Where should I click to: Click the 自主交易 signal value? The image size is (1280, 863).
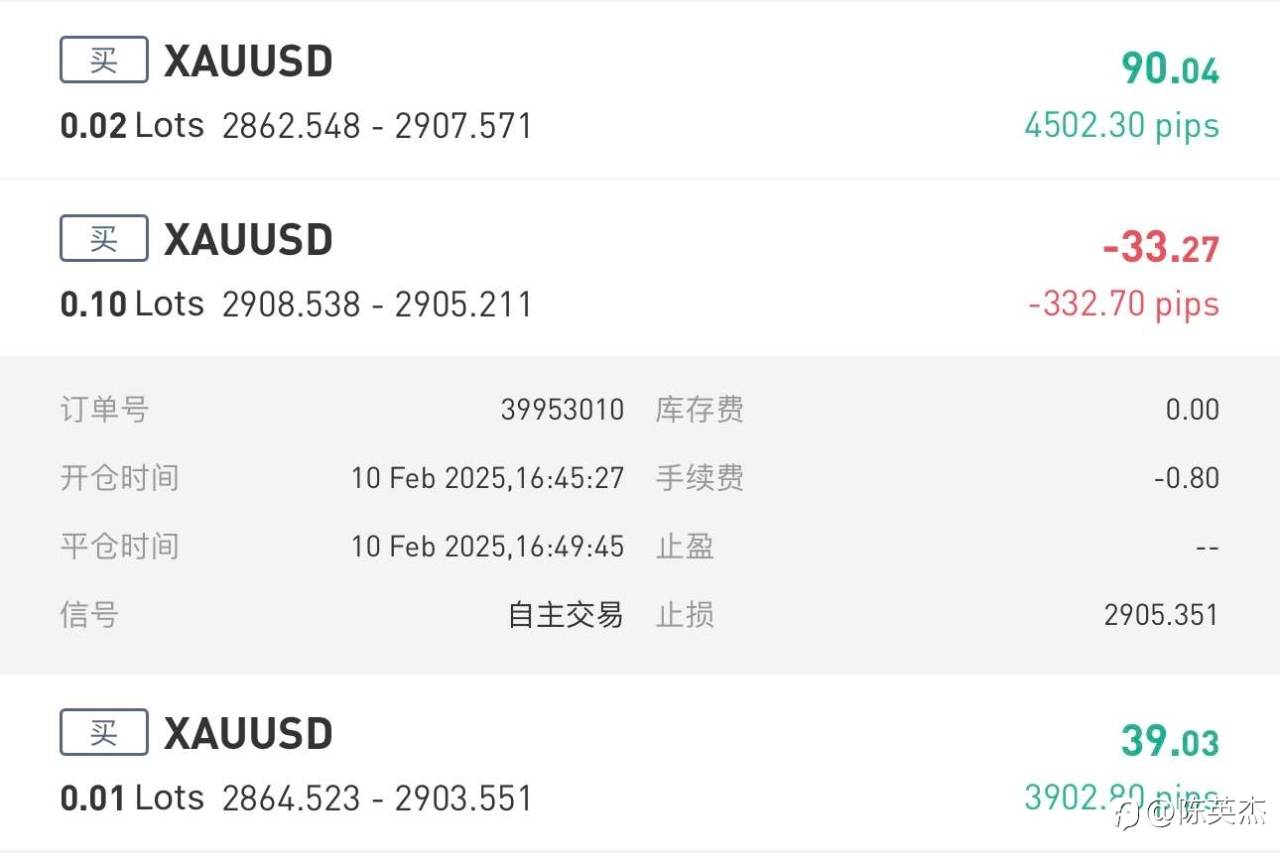click(x=565, y=614)
